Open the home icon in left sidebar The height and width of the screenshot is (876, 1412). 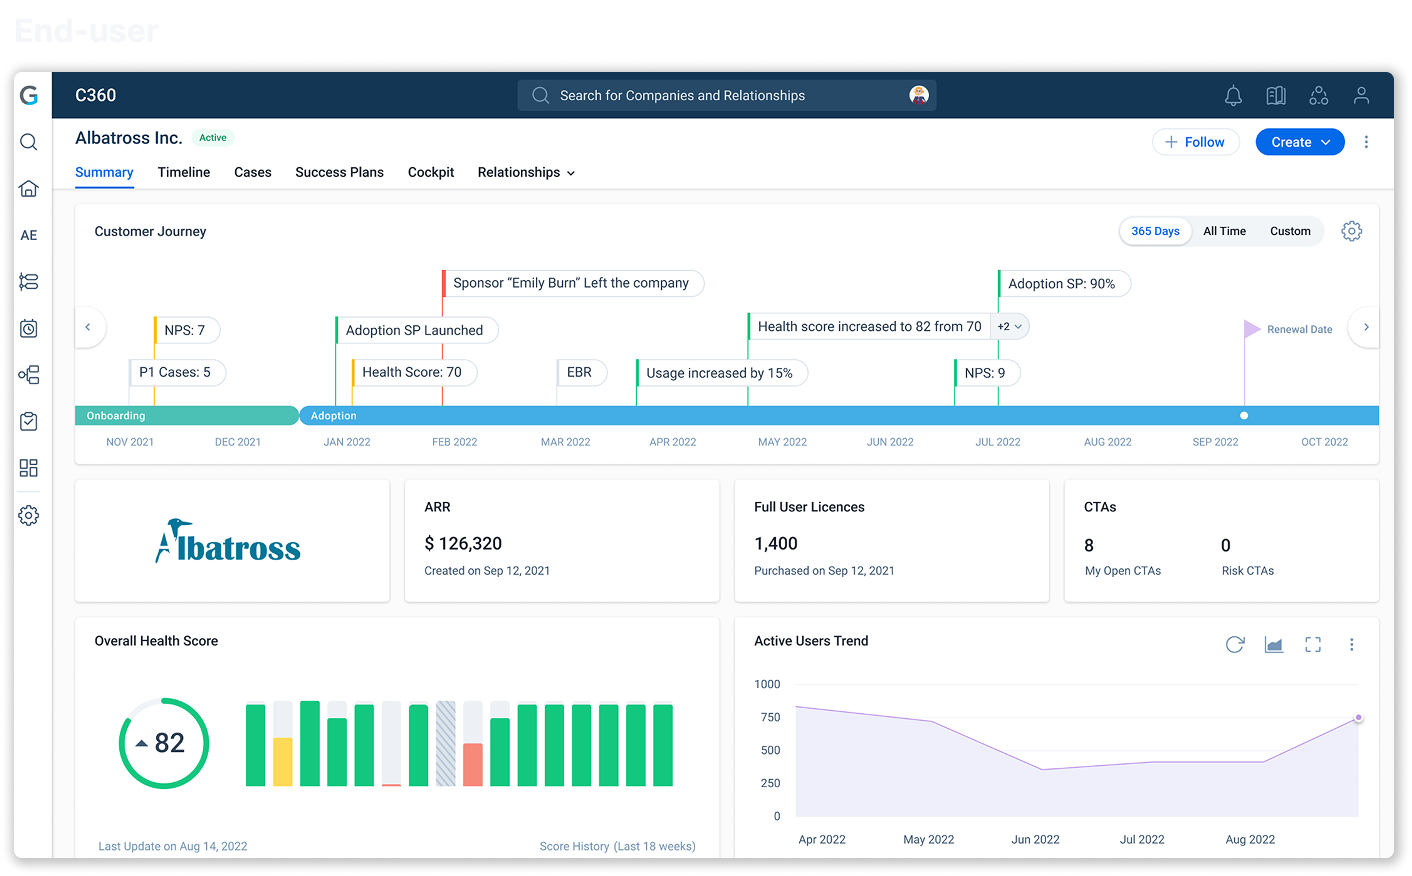click(x=29, y=188)
